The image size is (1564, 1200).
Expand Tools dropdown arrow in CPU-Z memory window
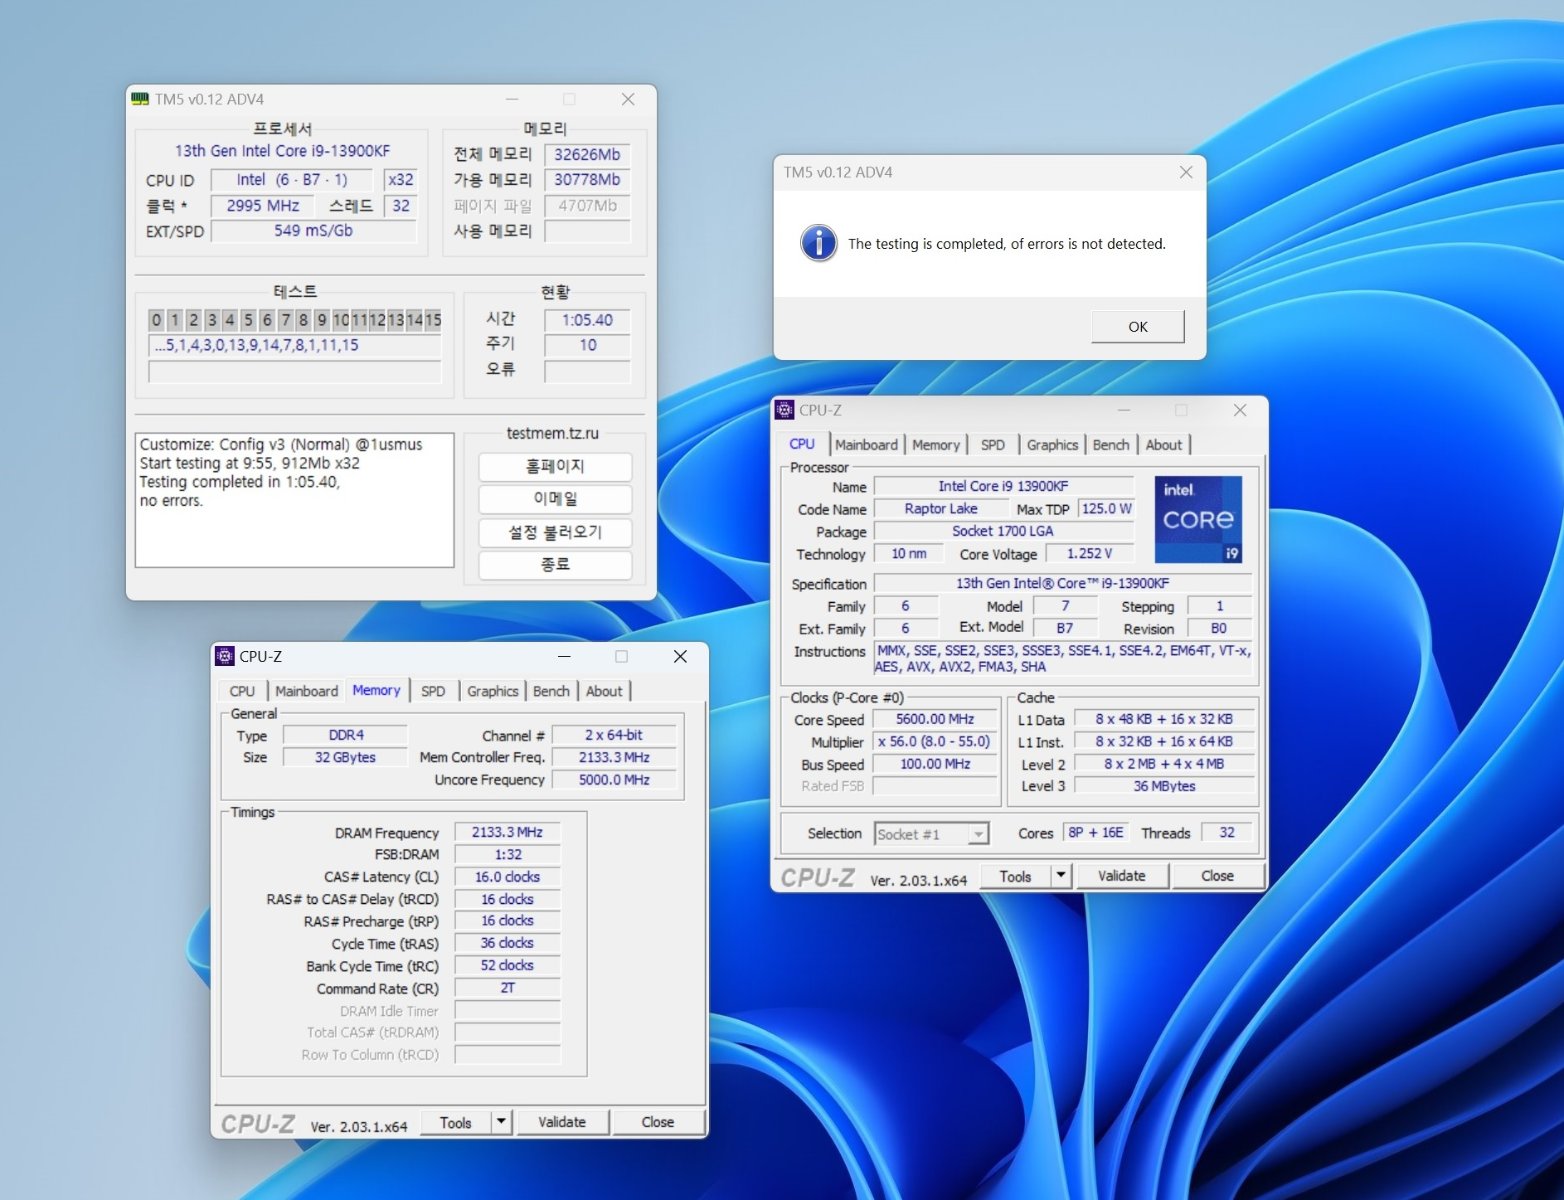pyautogui.click(x=502, y=1122)
